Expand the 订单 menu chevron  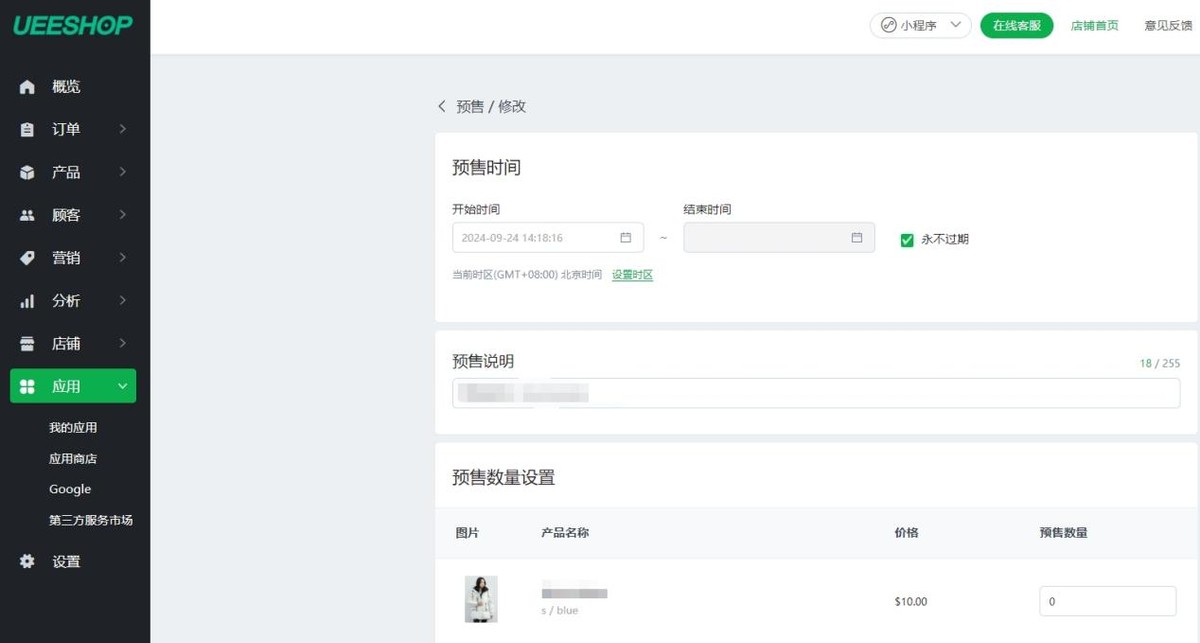pyautogui.click(x=122, y=129)
